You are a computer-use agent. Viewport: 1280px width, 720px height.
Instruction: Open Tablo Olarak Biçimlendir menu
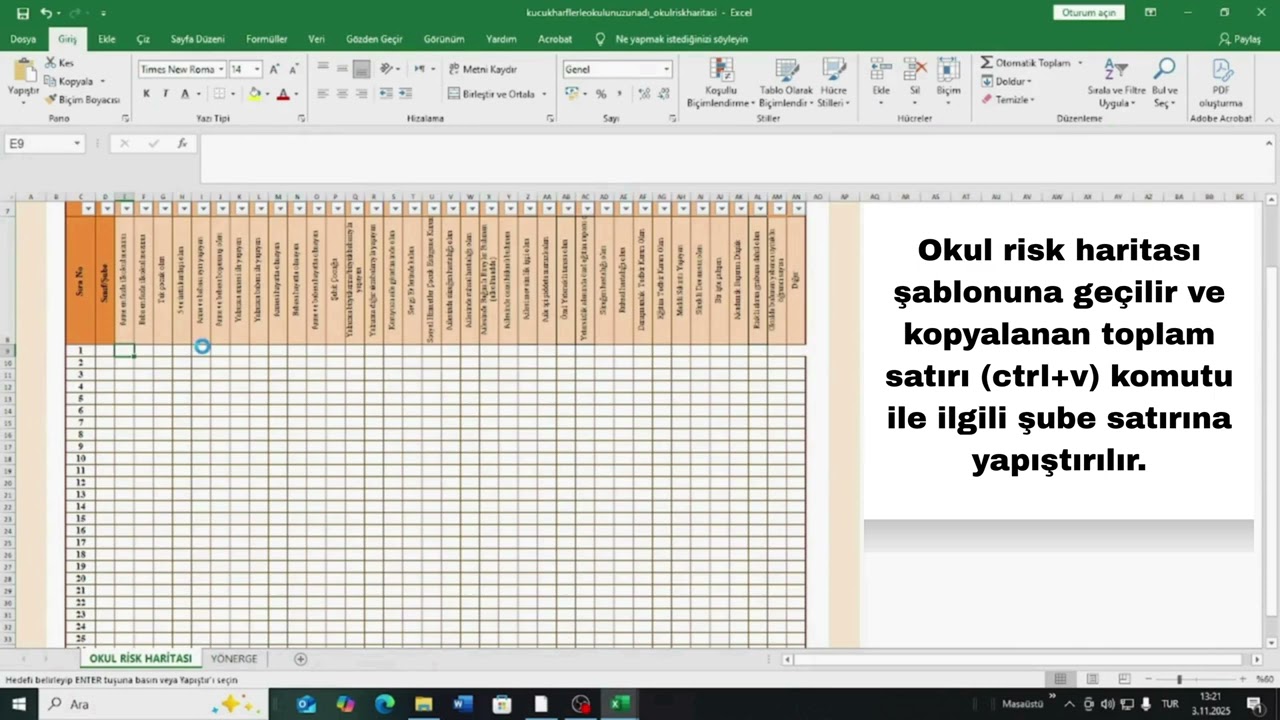pos(786,82)
